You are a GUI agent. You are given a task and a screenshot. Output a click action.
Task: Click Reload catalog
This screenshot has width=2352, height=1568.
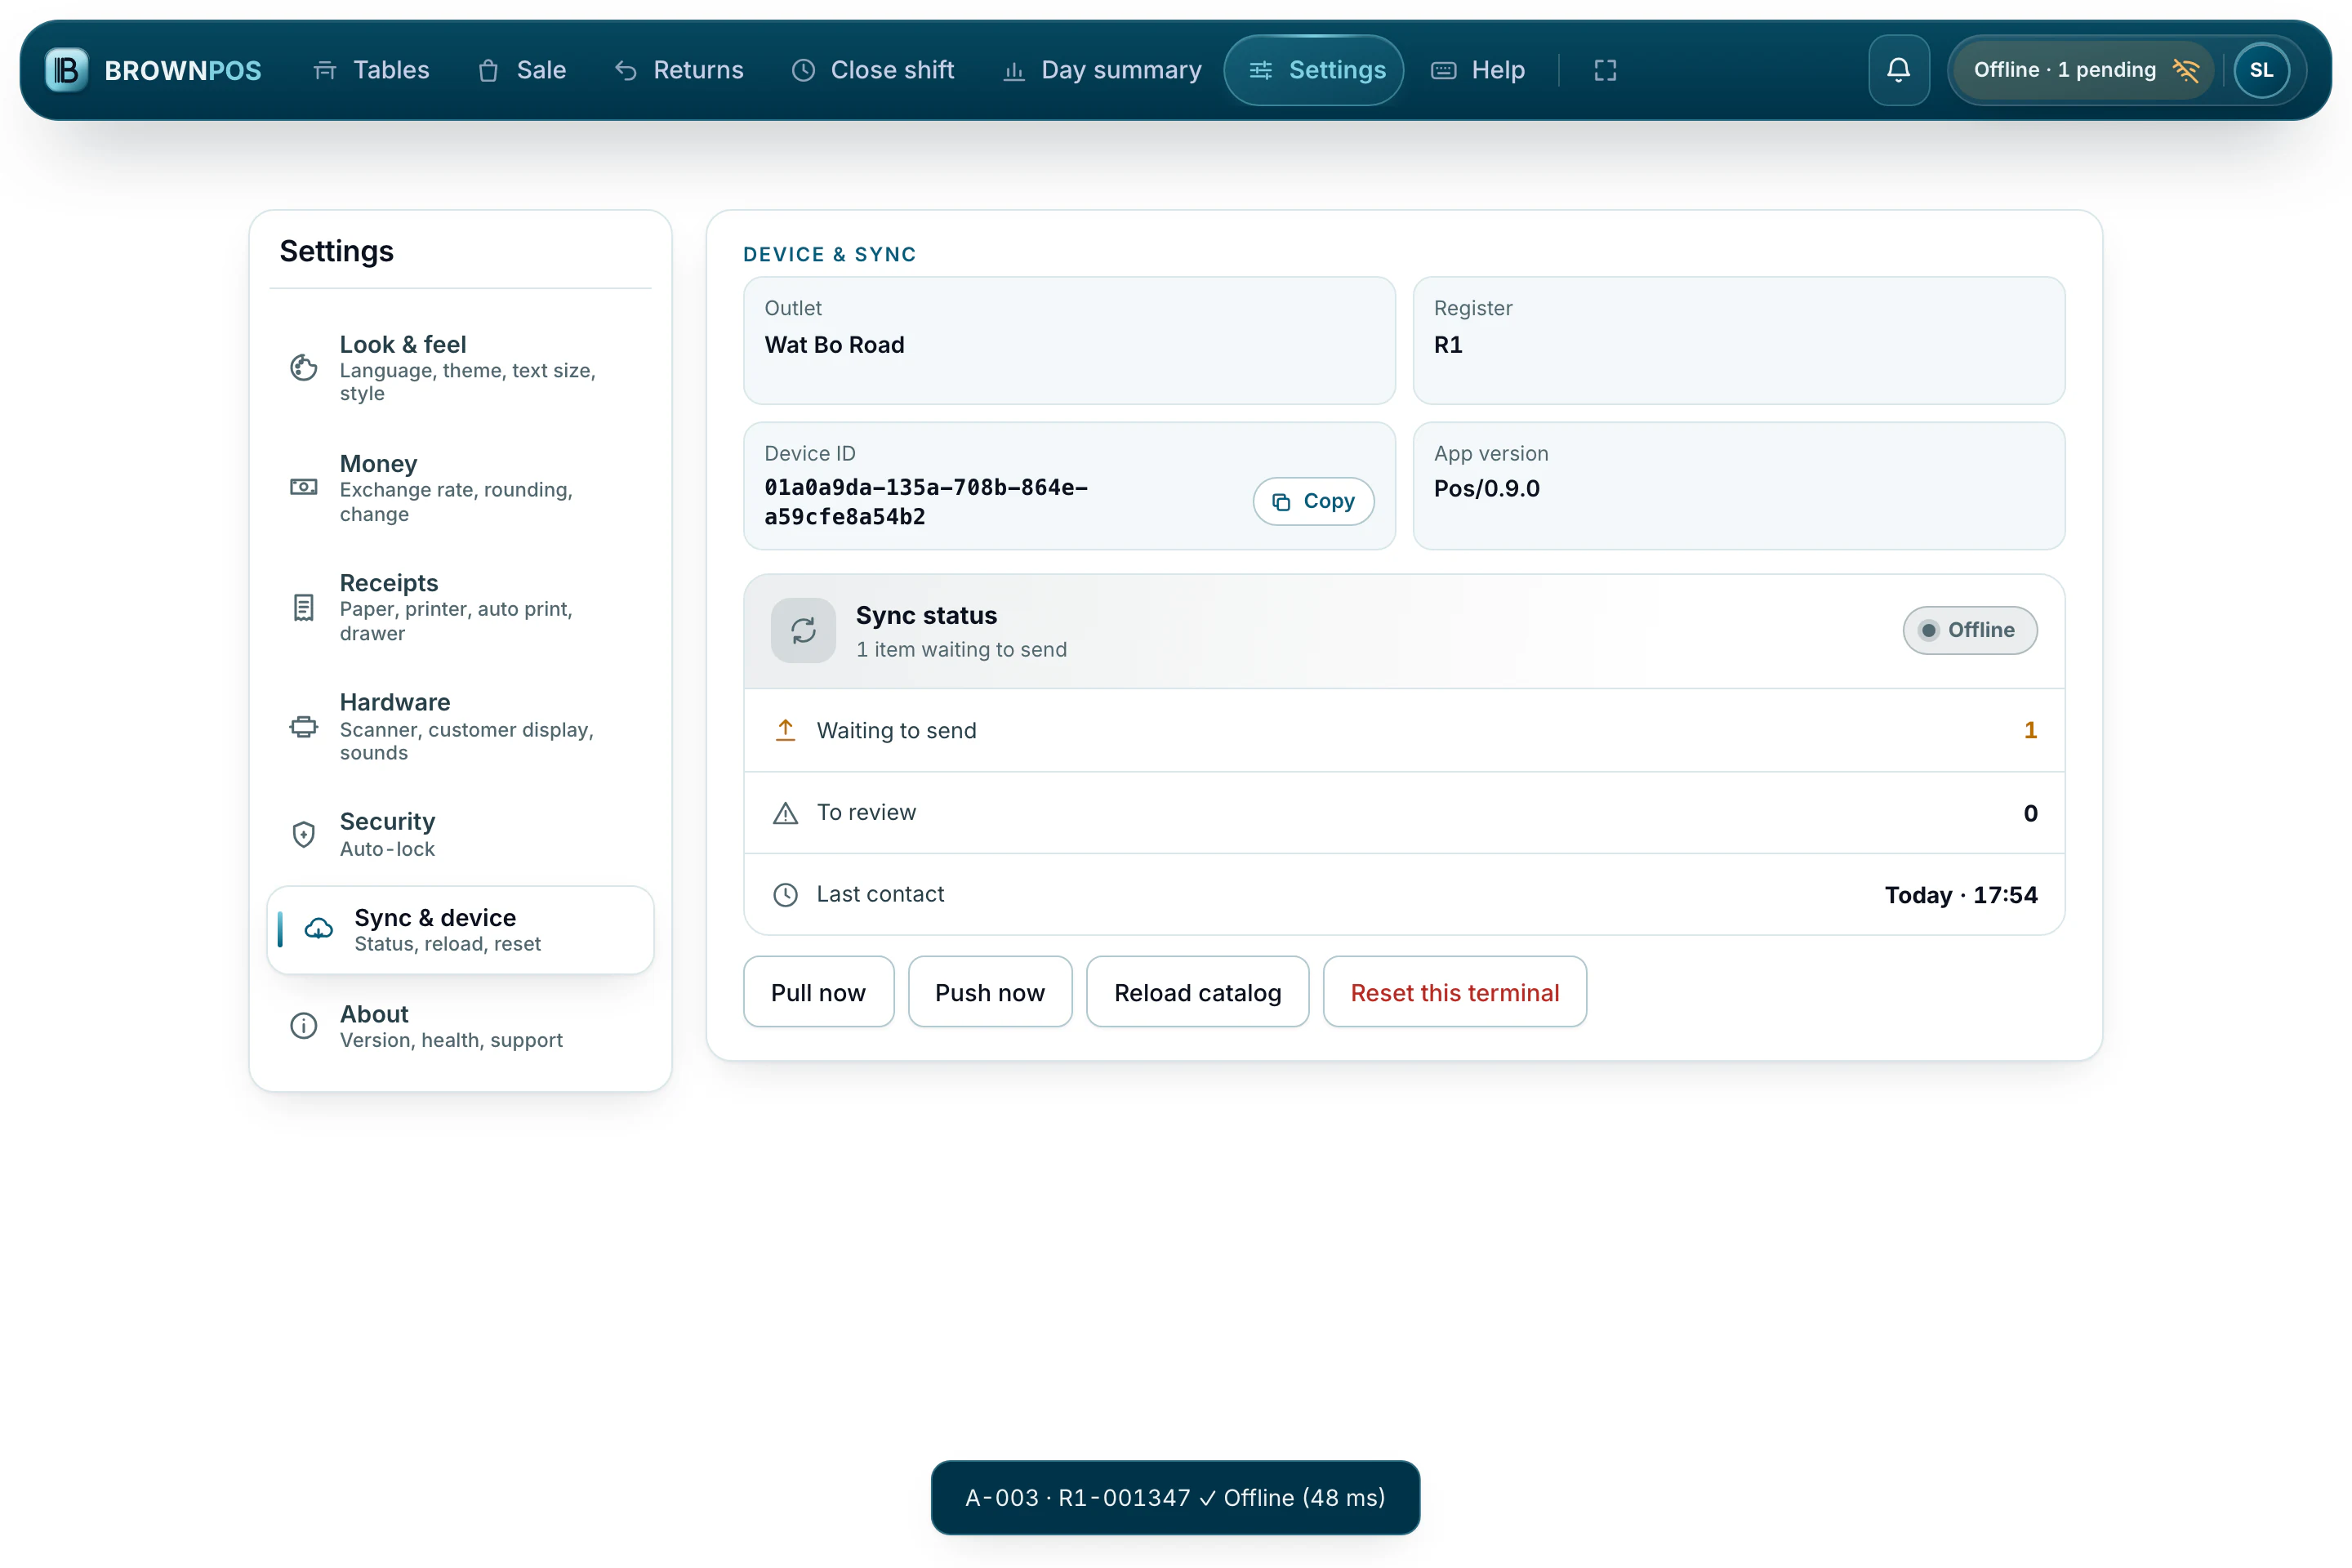[1197, 992]
